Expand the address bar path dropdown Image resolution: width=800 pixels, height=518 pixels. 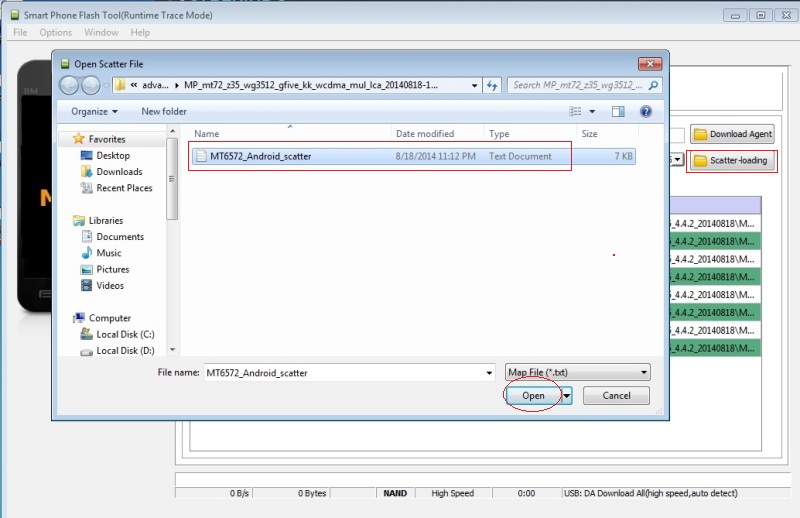click(x=474, y=85)
